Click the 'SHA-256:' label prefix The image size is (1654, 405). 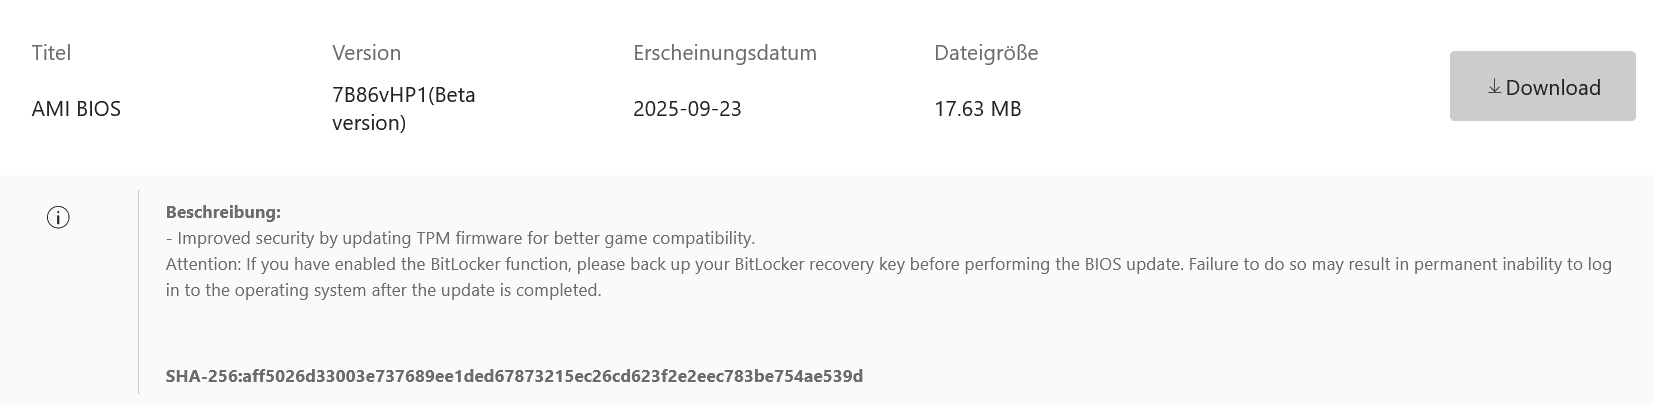click(x=203, y=376)
